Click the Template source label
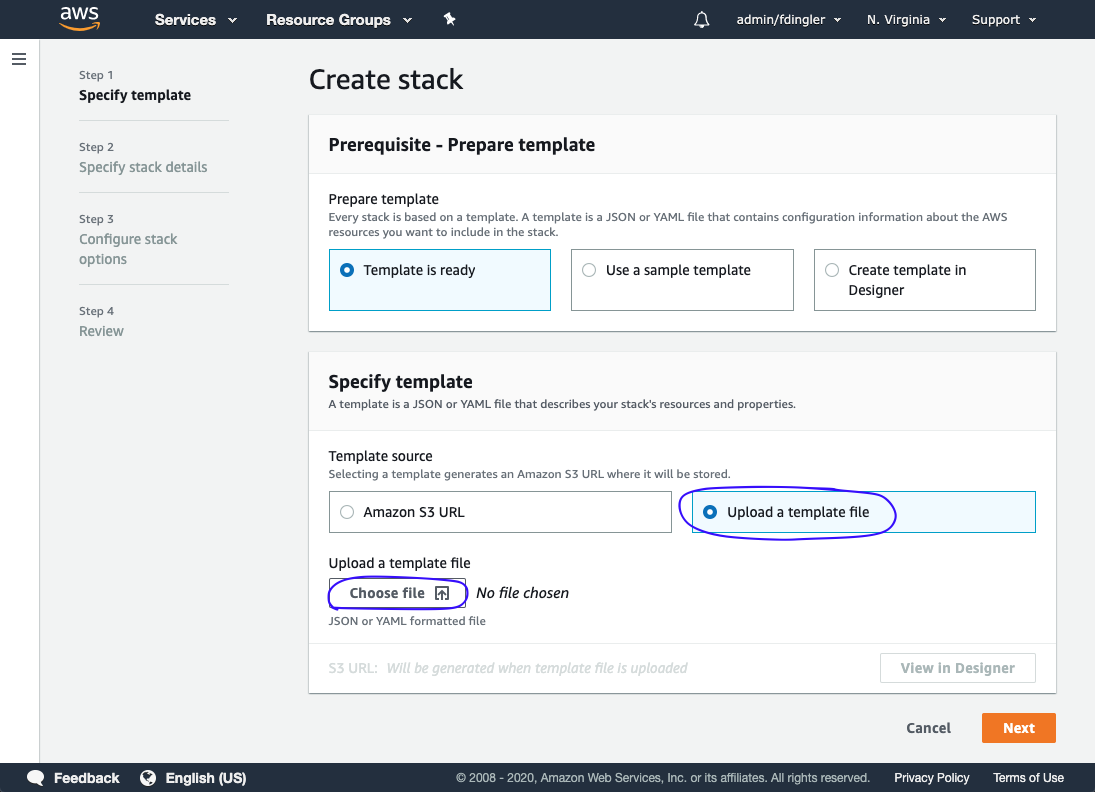 381,456
